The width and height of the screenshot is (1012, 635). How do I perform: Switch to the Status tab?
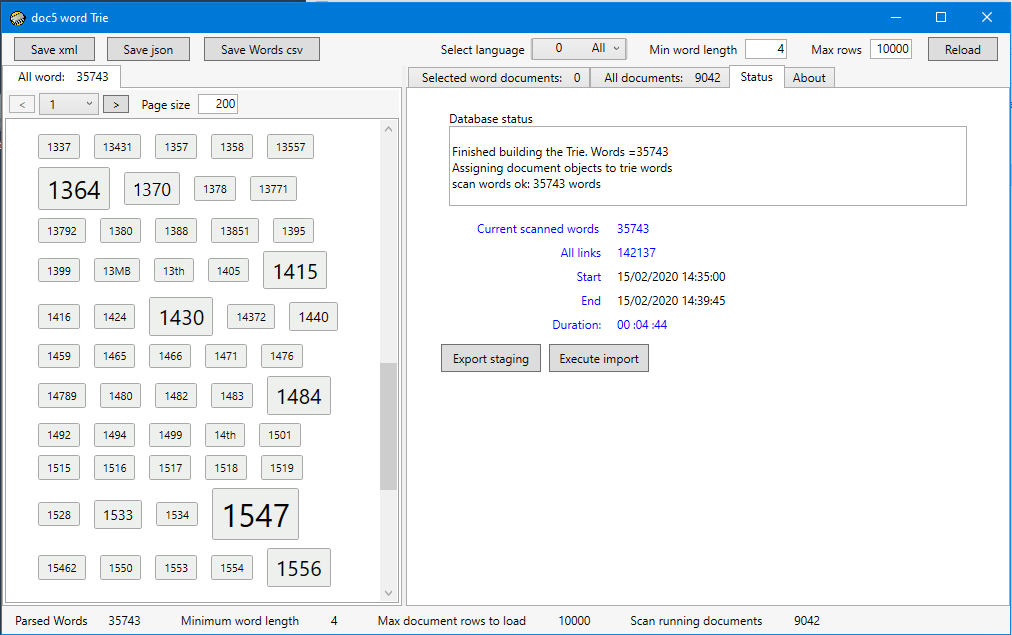pos(756,77)
